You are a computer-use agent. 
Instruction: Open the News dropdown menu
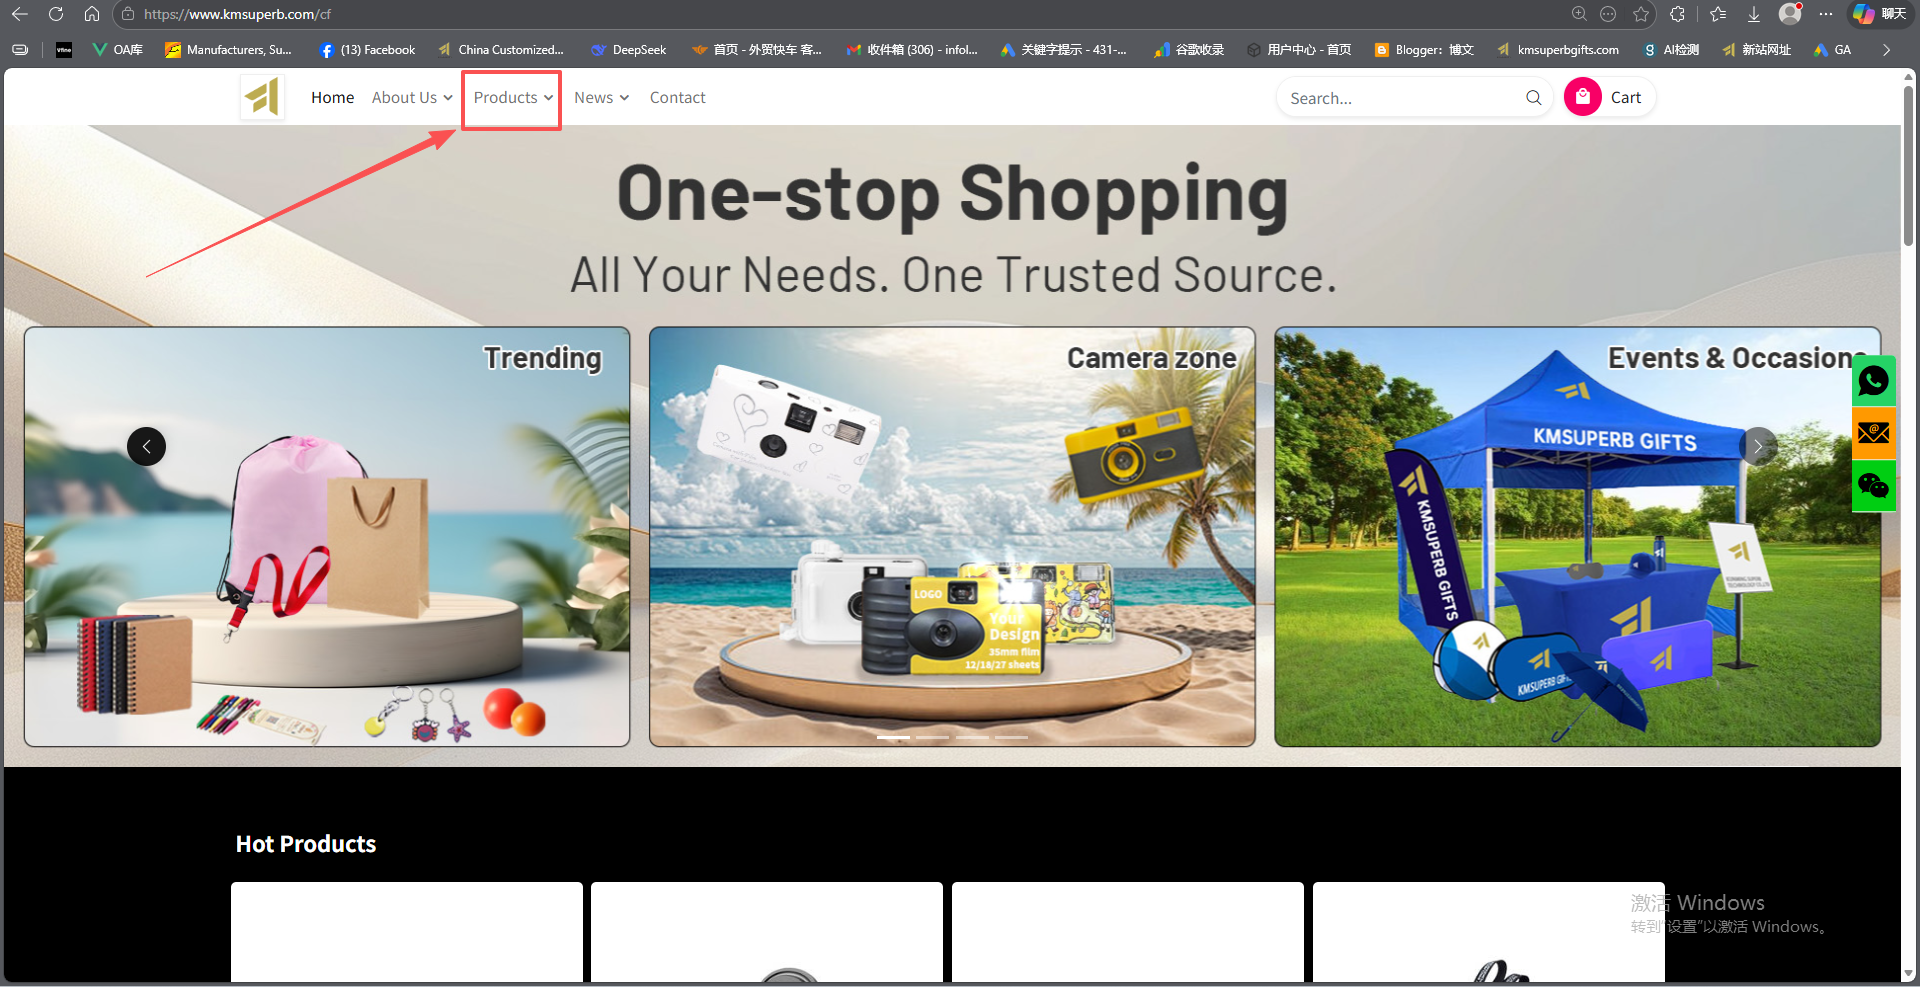pyautogui.click(x=601, y=98)
